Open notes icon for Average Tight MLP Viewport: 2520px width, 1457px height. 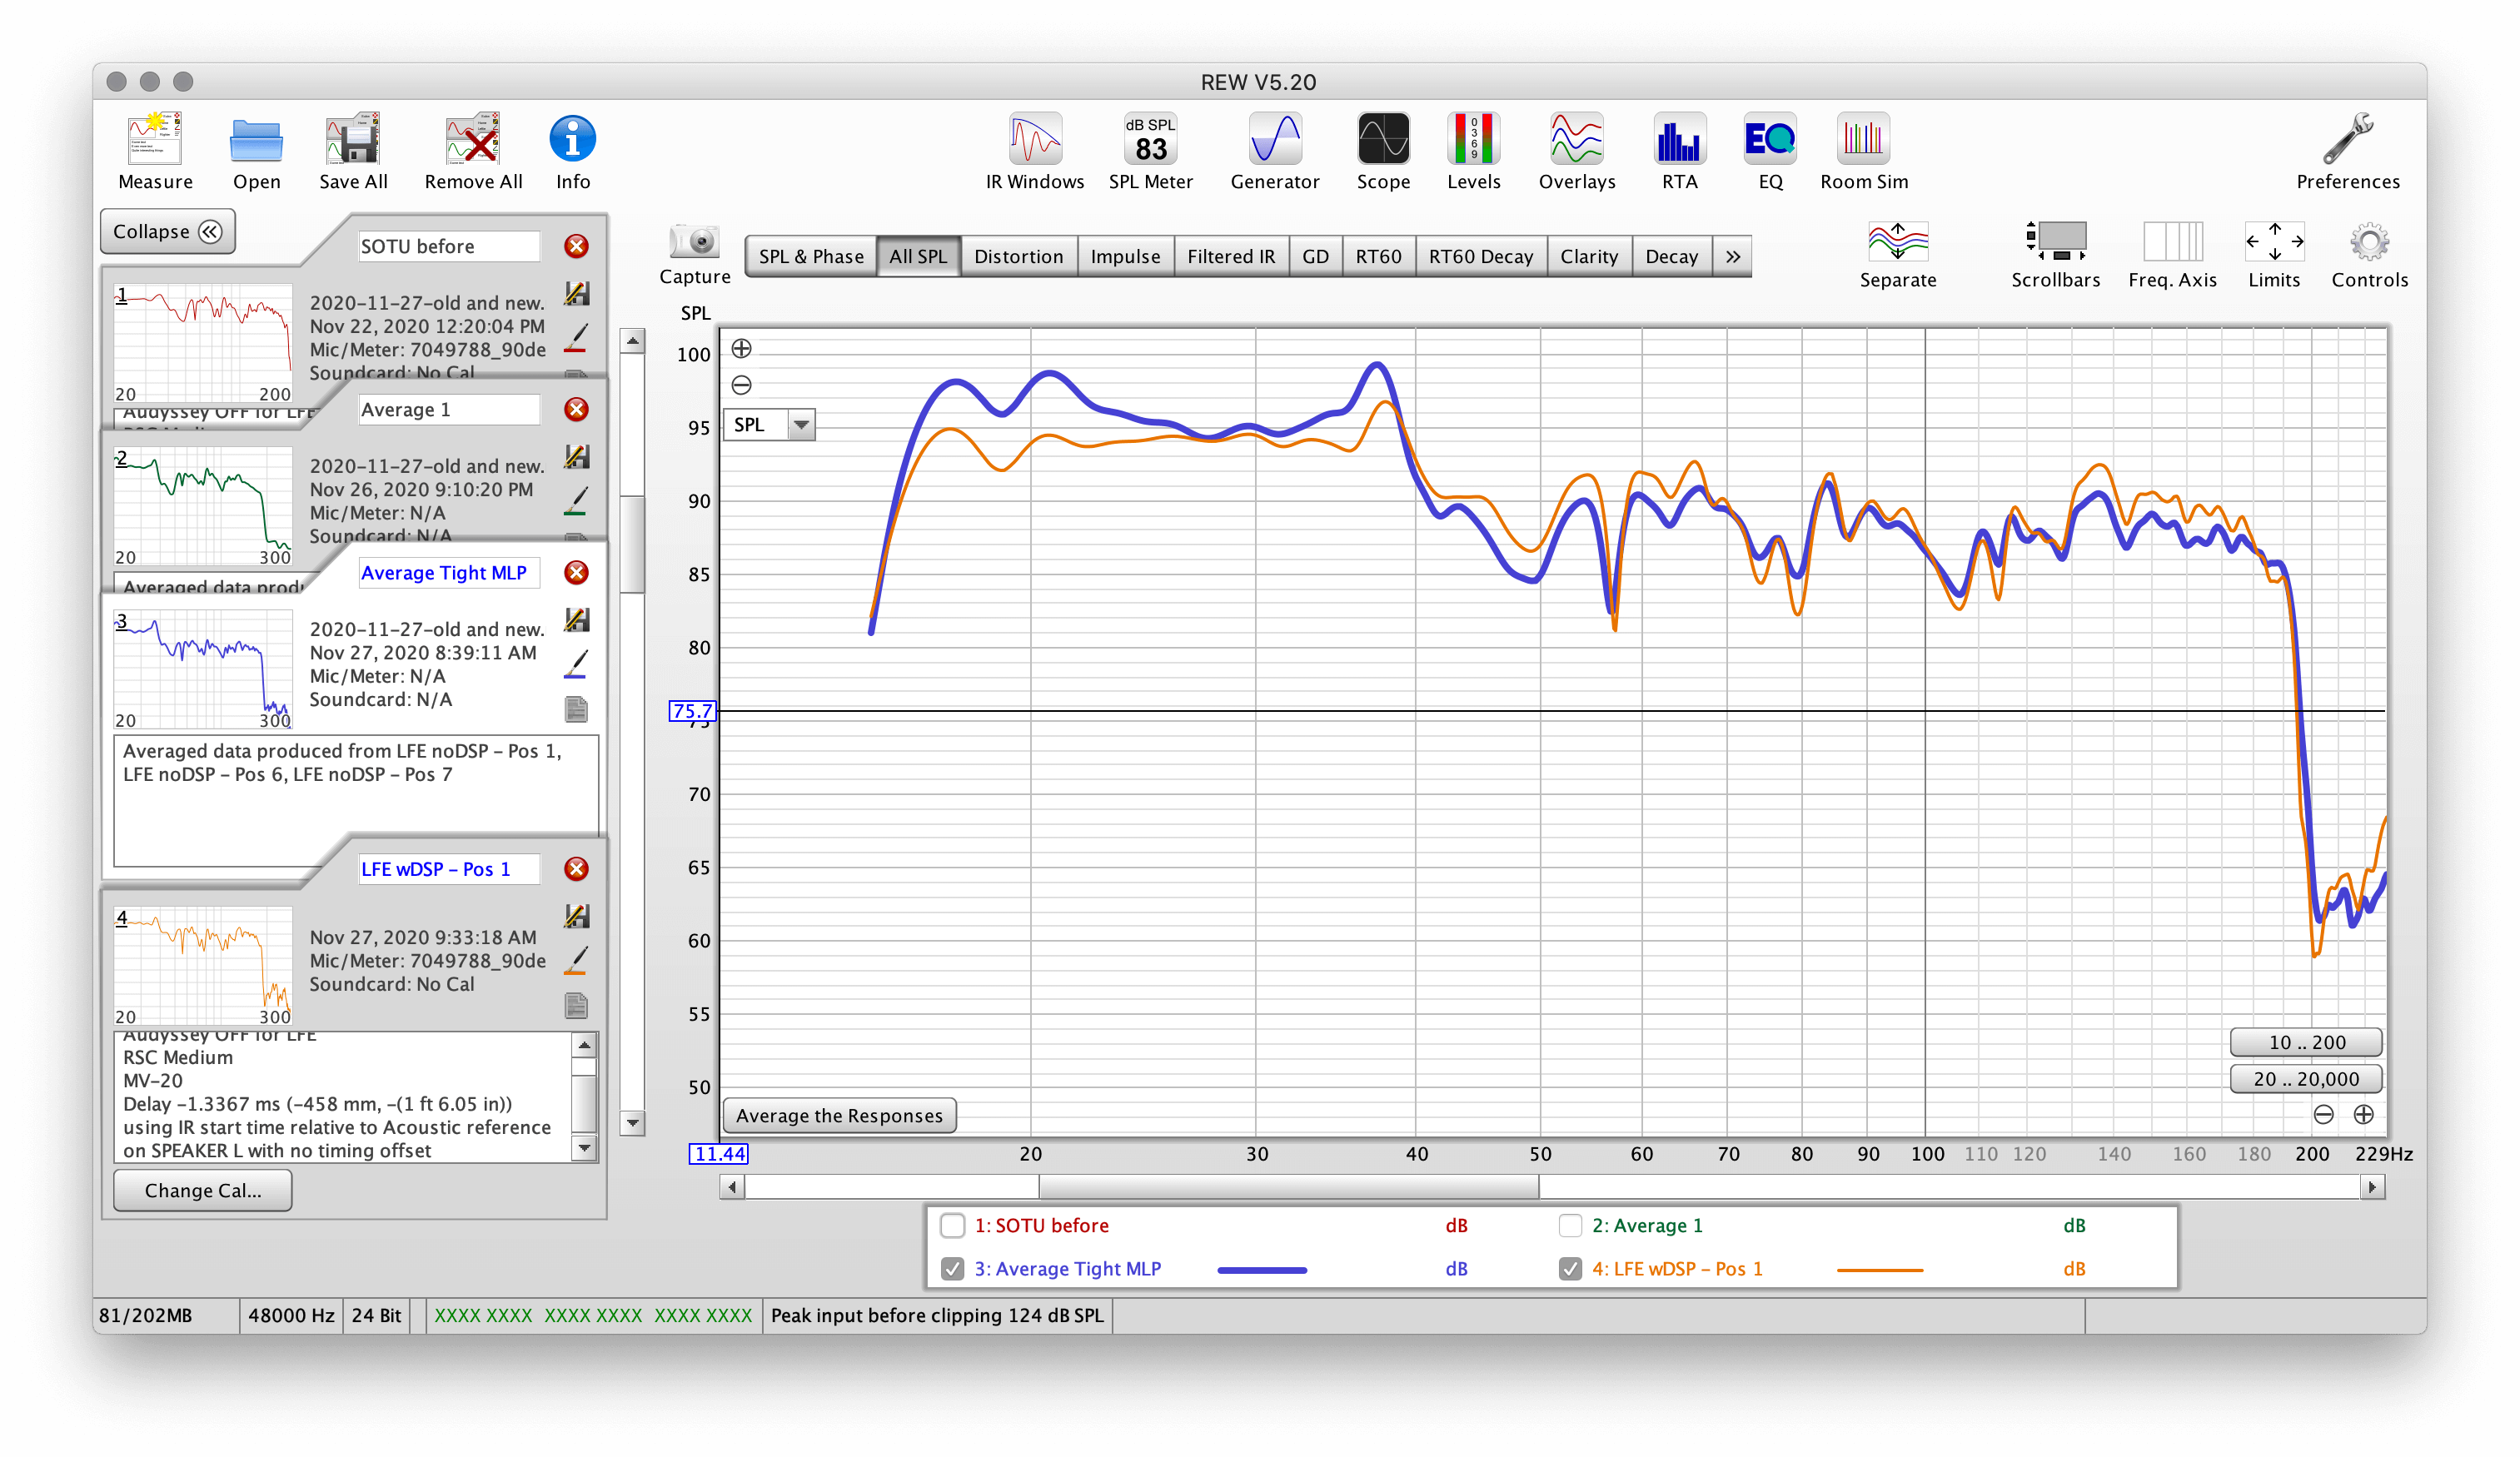pyautogui.click(x=576, y=709)
